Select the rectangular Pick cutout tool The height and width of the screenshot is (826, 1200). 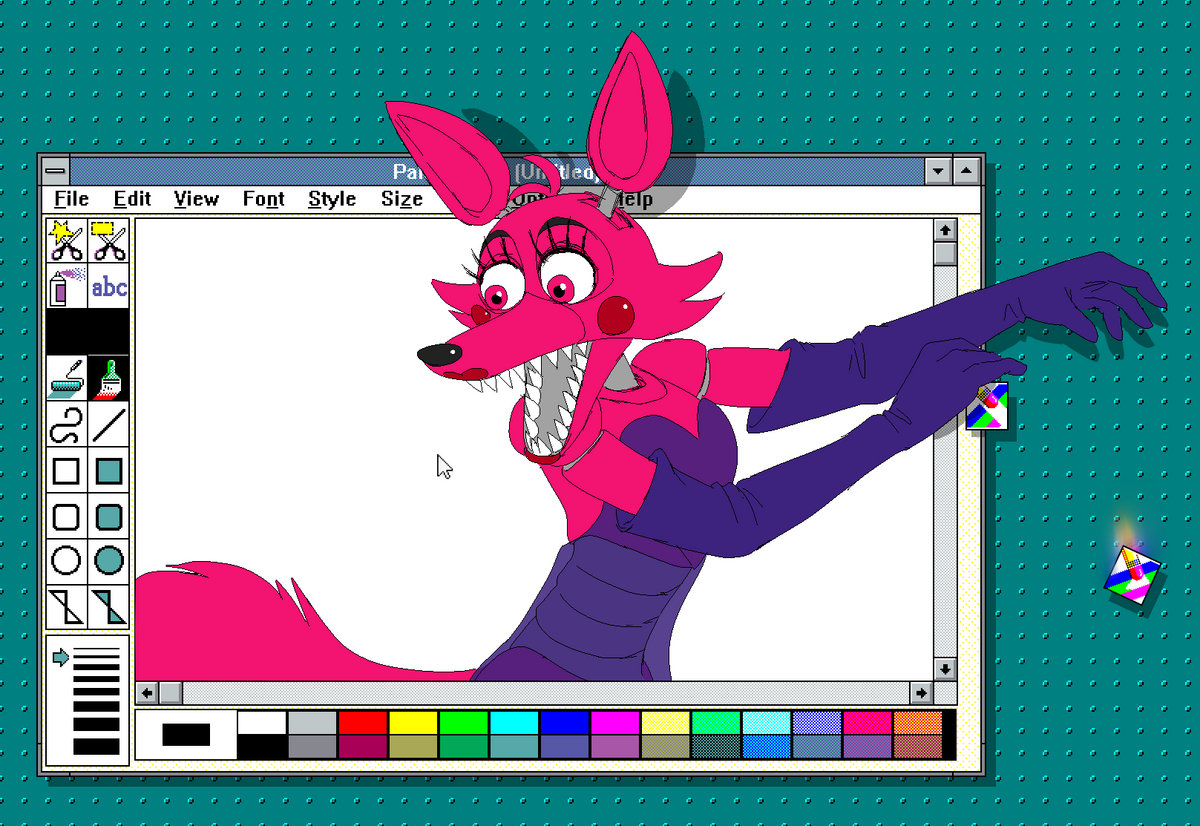pyautogui.click(x=109, y=241)
